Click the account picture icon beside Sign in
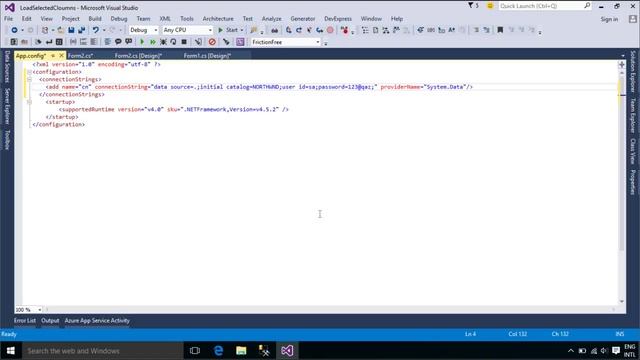Viewport: 640px width, 360px height. point(633,19)
